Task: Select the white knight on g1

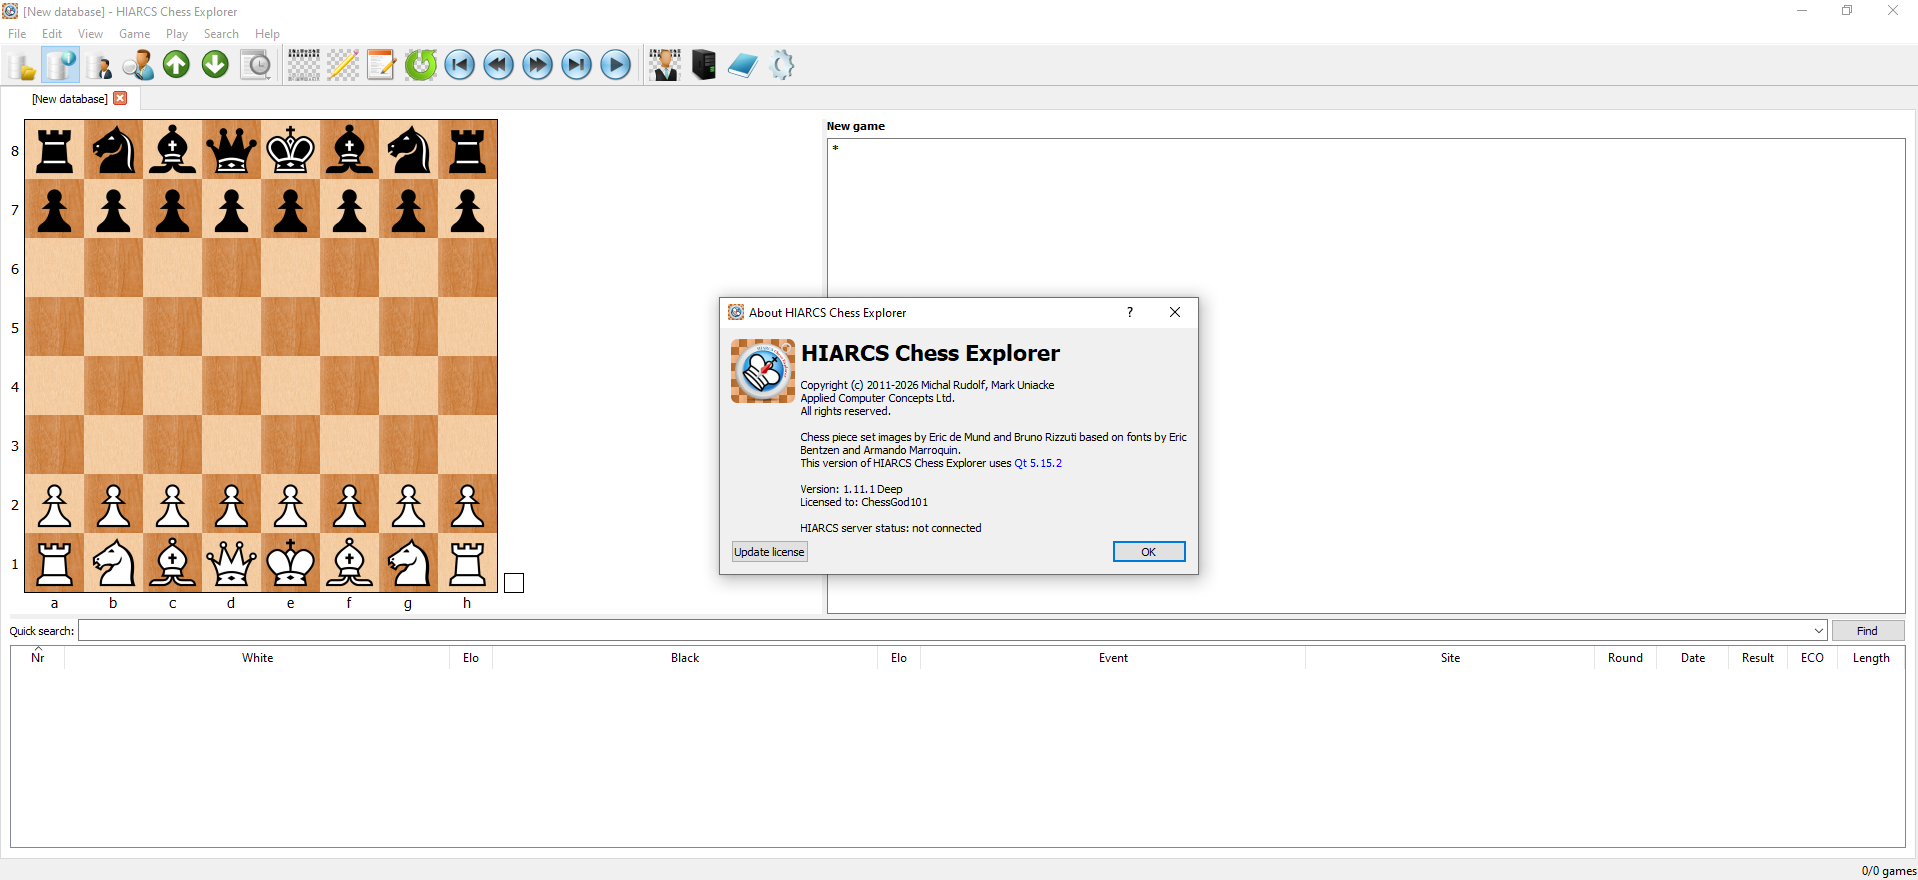Action: (x=409, y=563)
